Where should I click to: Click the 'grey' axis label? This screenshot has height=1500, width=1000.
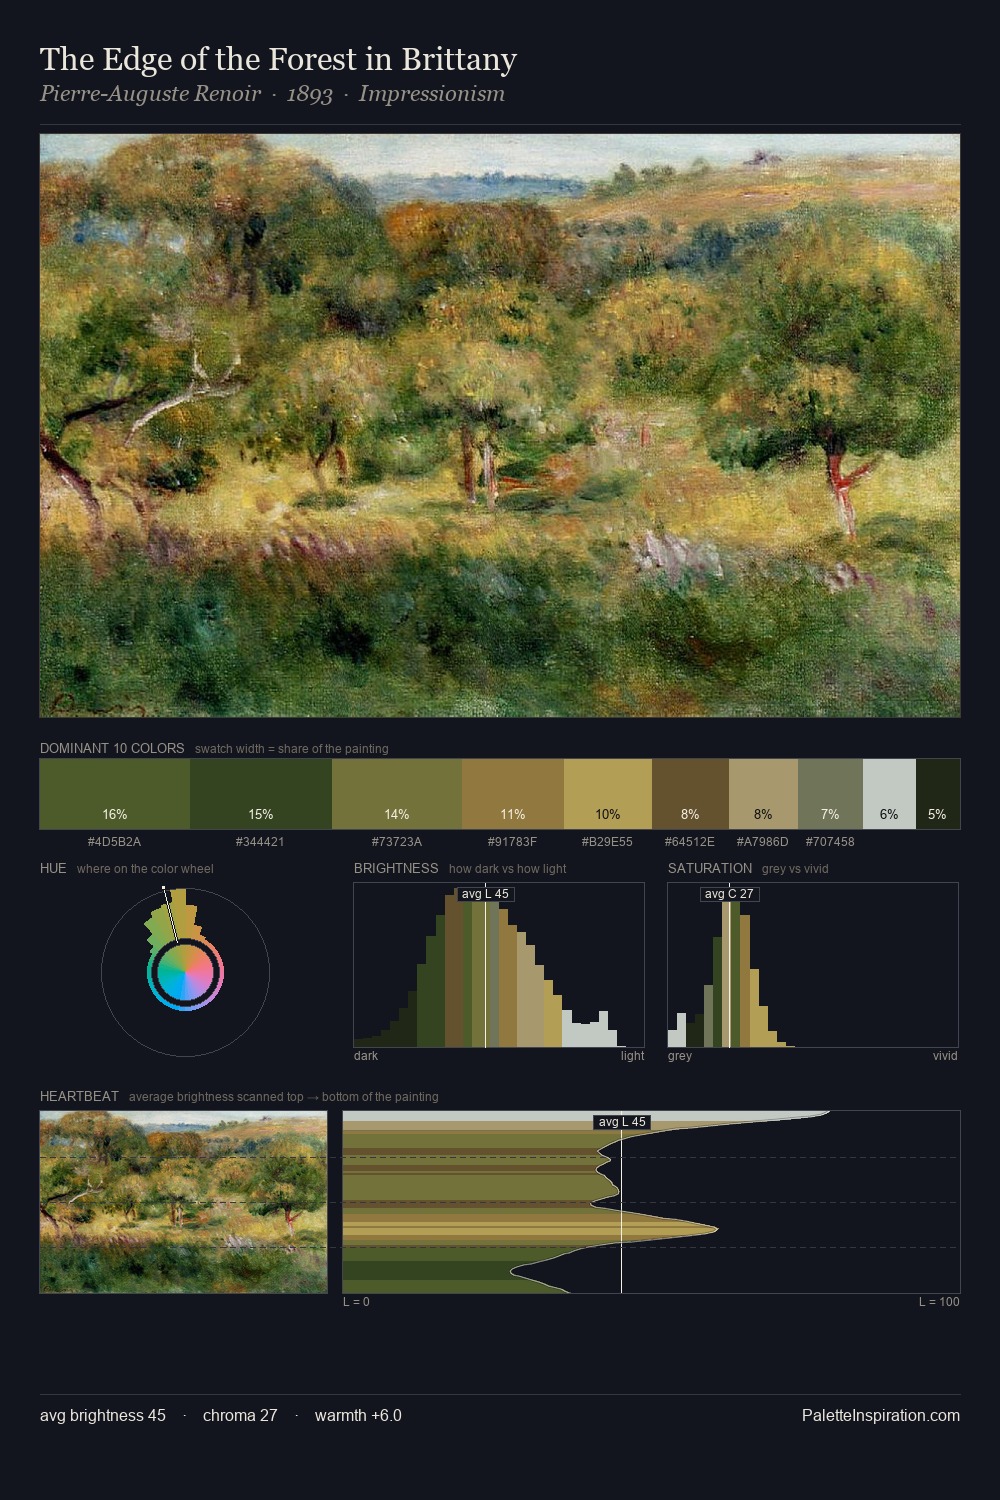(680, 1056)
